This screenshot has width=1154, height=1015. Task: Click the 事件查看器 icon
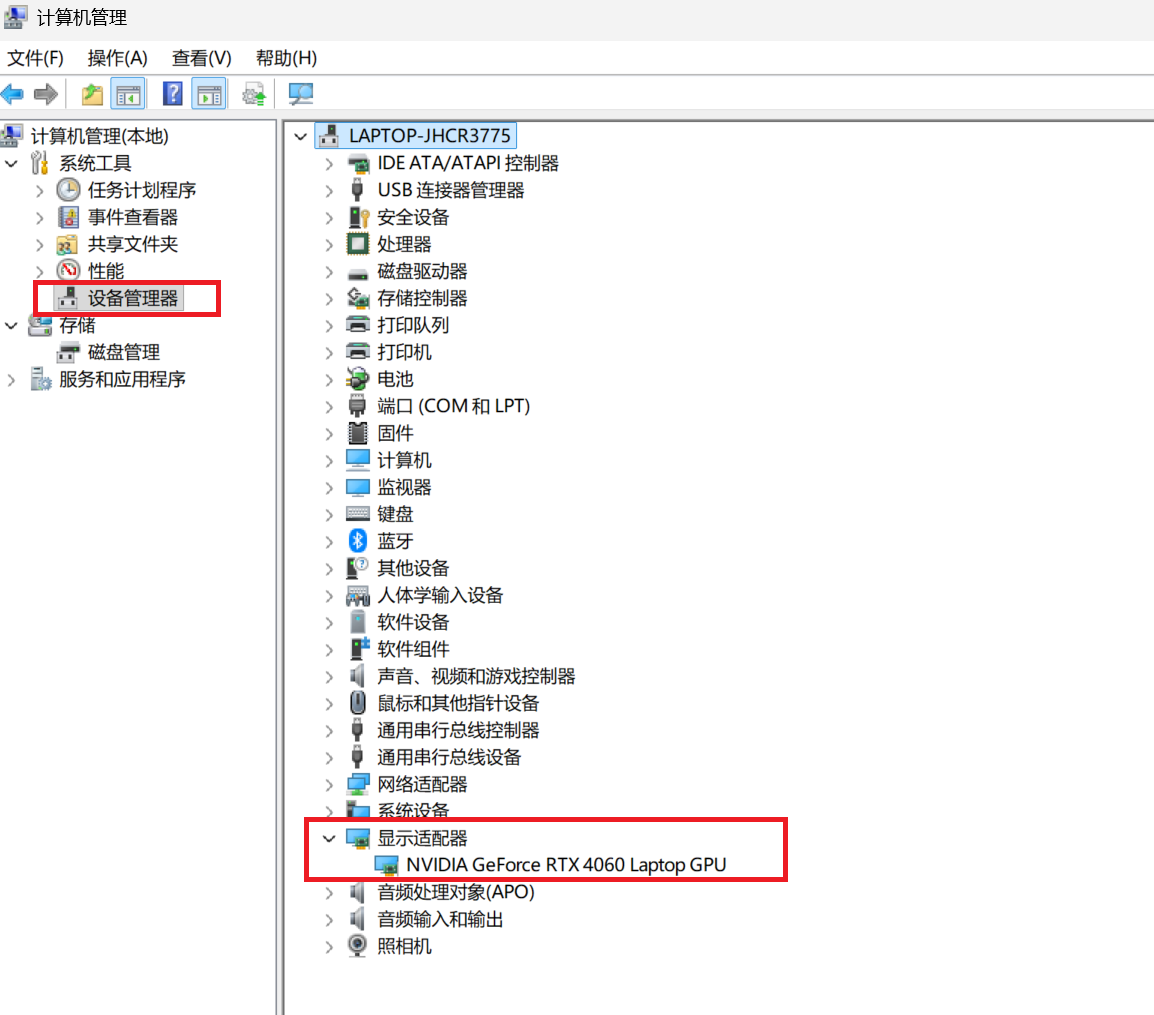(68, 217)
